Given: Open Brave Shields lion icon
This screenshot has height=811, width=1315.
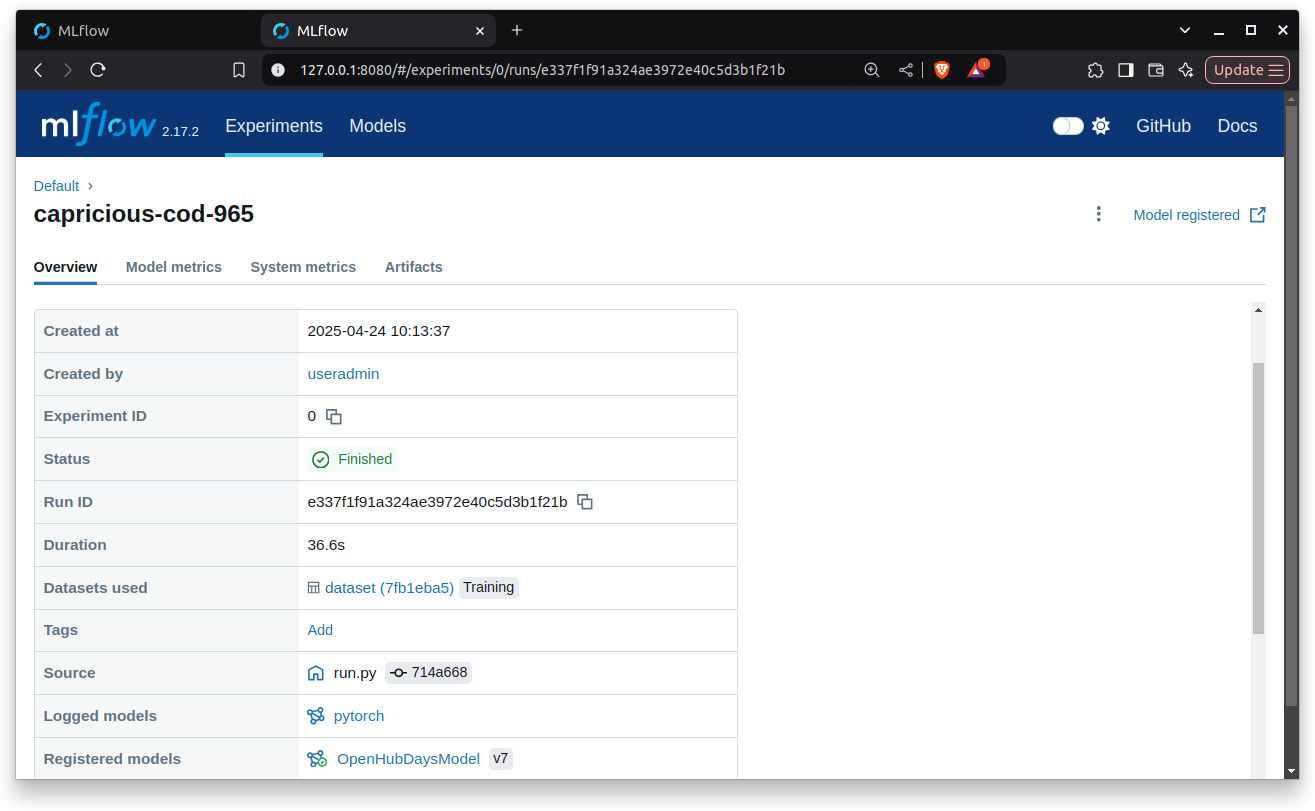Looking at the screenshot, I should point(941,70).
